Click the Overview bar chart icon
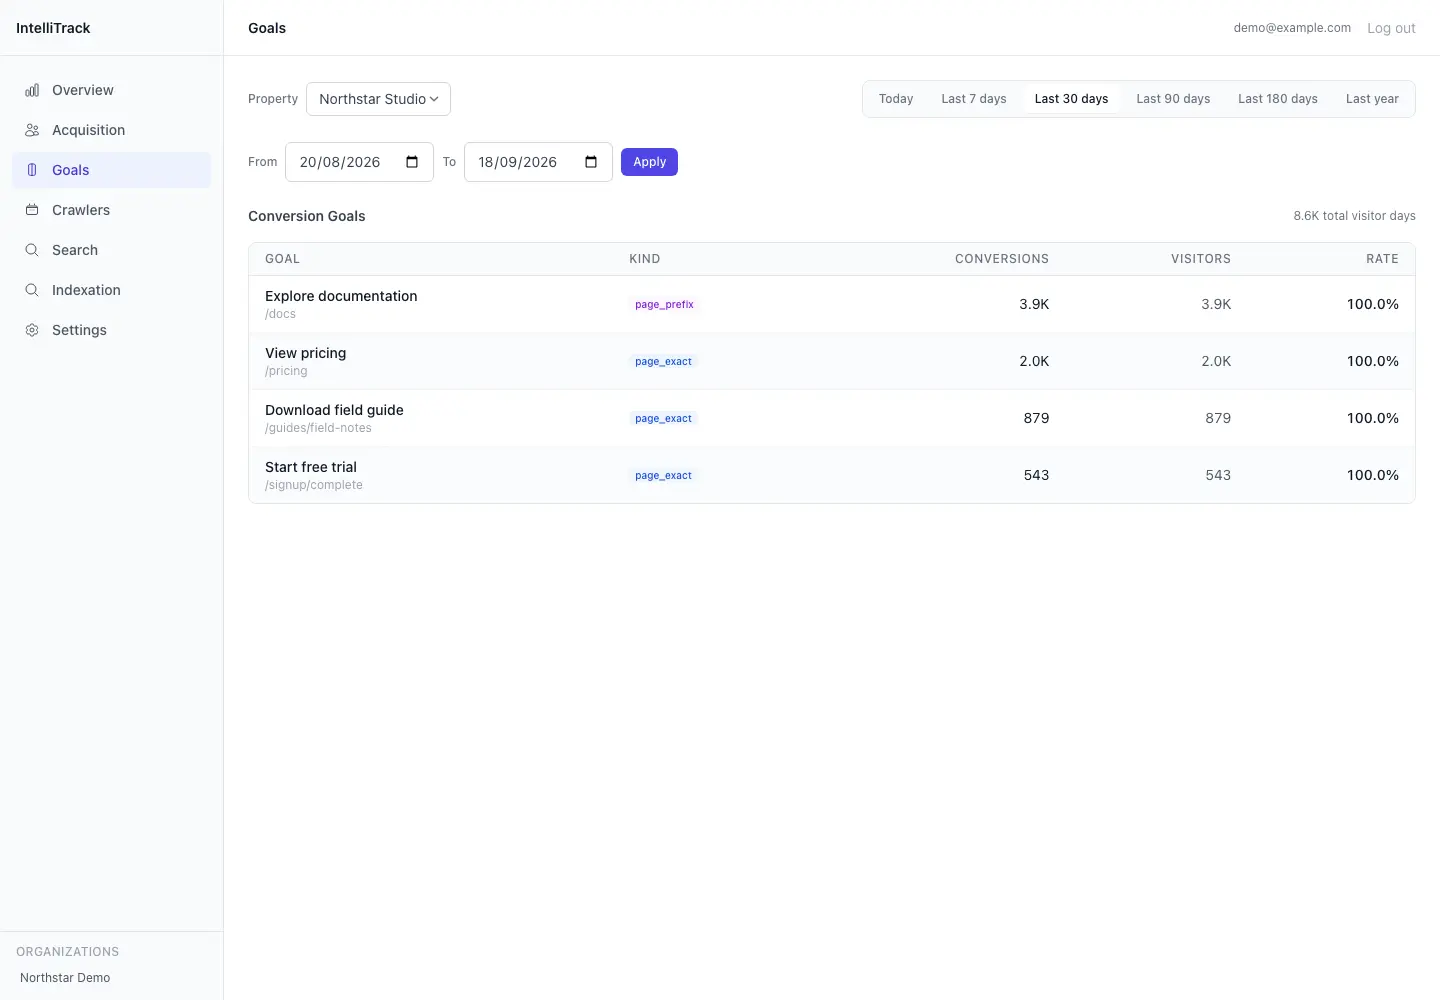This screenshot has height=1000, width=1440. pyautogui.click(x=32, y=90)
